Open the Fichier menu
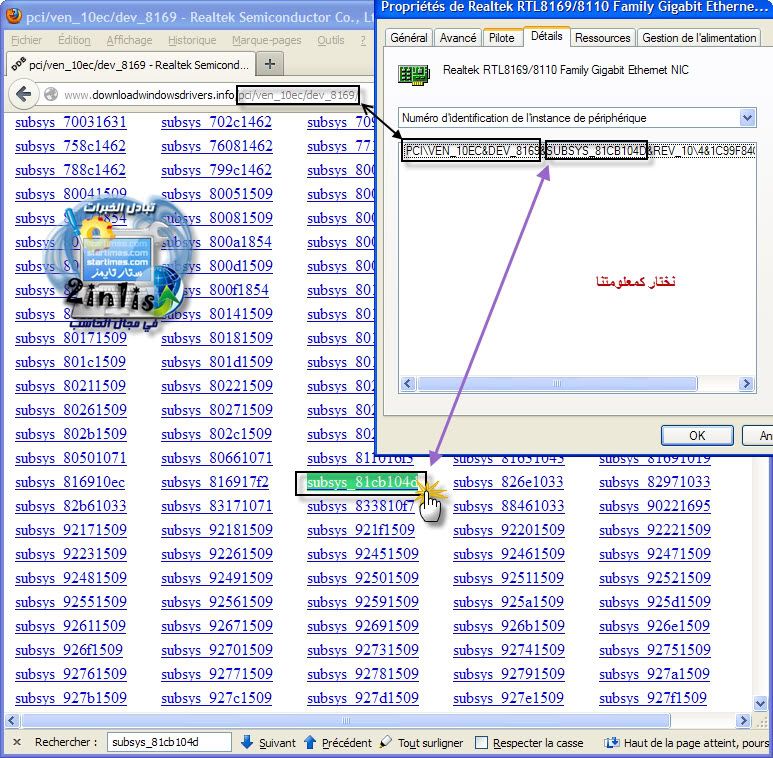 coord(27,40)
